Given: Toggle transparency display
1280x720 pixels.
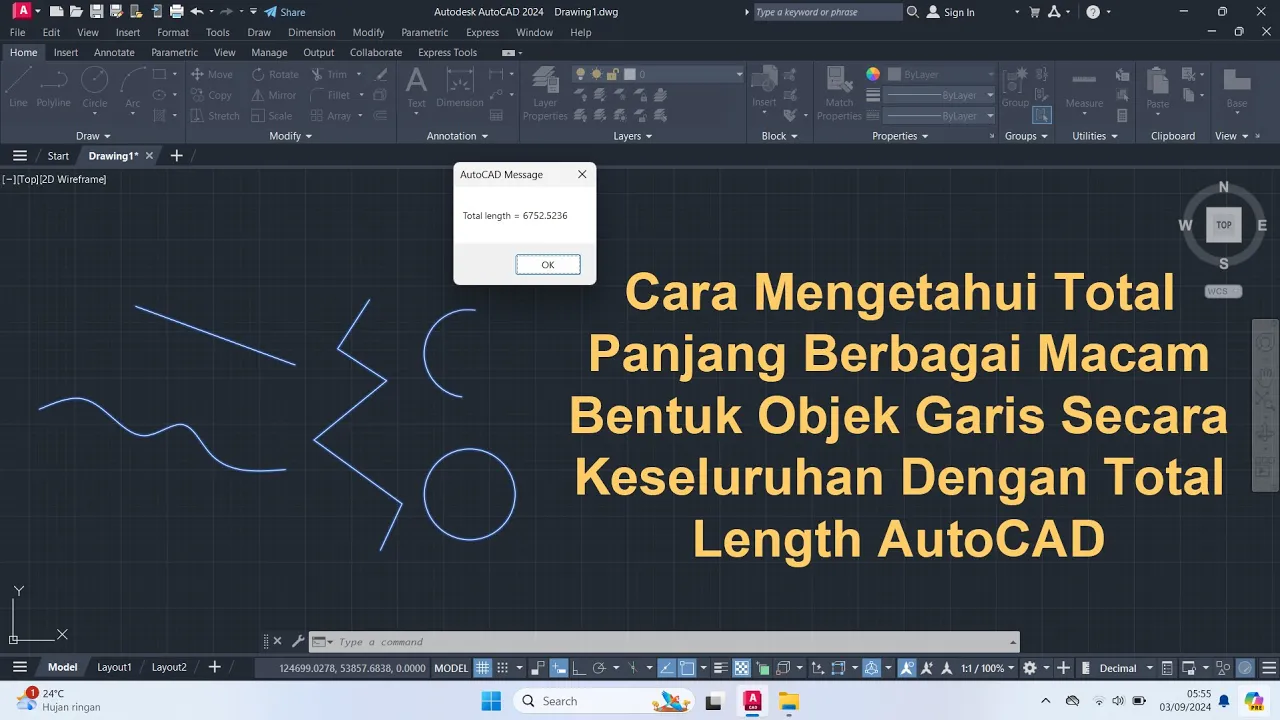Looking at the screenshot, I should pos(742,668).
